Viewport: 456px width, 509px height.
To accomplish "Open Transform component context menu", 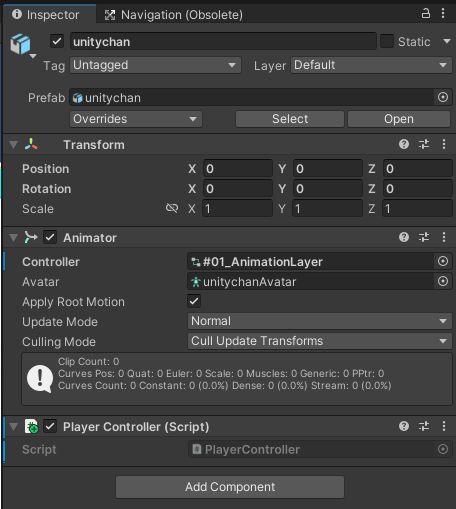I will (x=444, y=144).
